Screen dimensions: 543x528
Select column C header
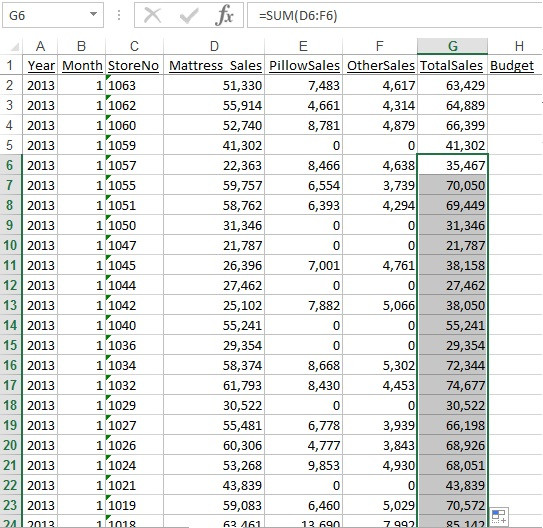134,46
